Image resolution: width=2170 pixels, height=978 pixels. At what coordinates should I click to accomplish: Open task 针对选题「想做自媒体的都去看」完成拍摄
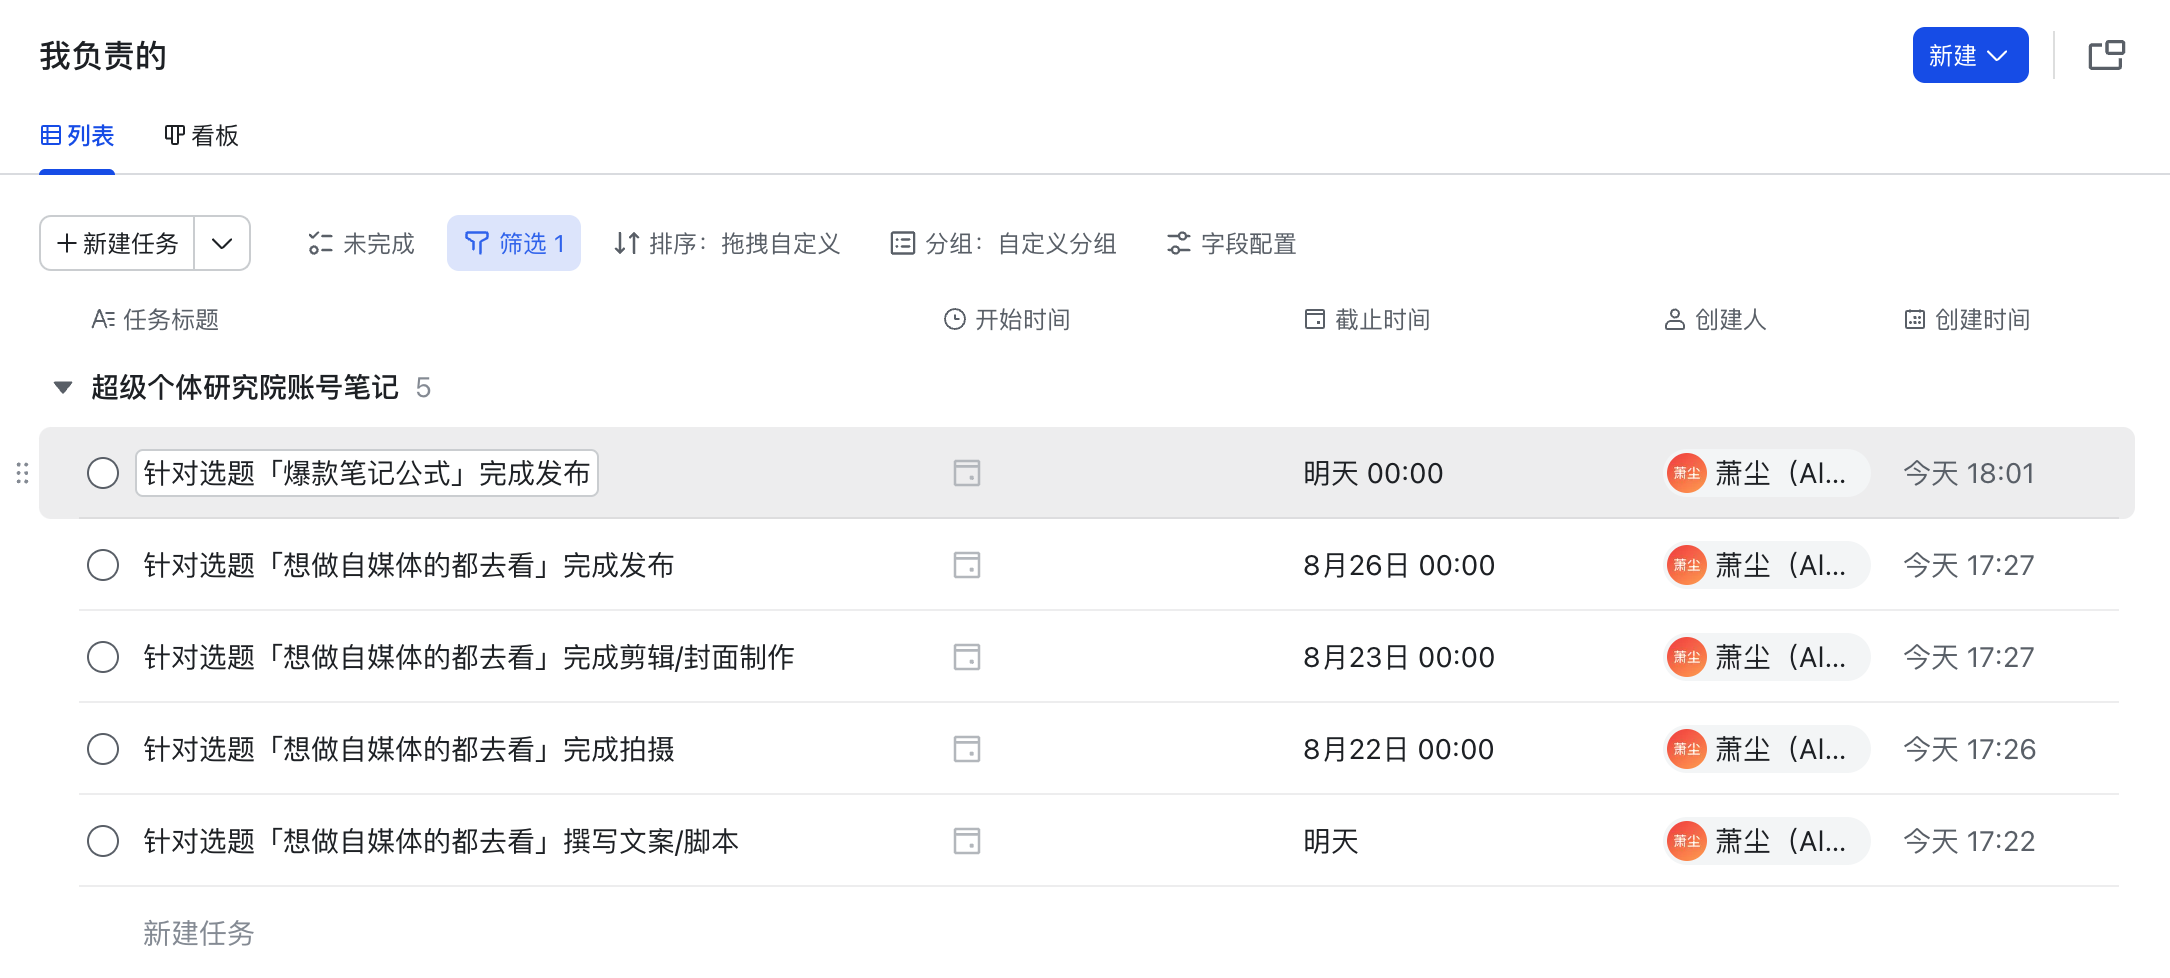[409, 749]
